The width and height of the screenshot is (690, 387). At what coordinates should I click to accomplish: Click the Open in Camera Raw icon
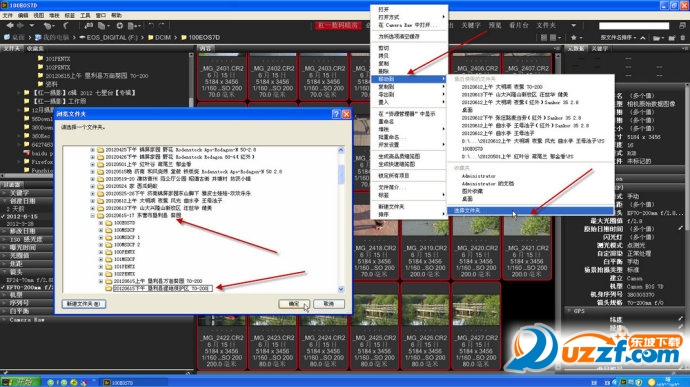[x=120, y=26]
